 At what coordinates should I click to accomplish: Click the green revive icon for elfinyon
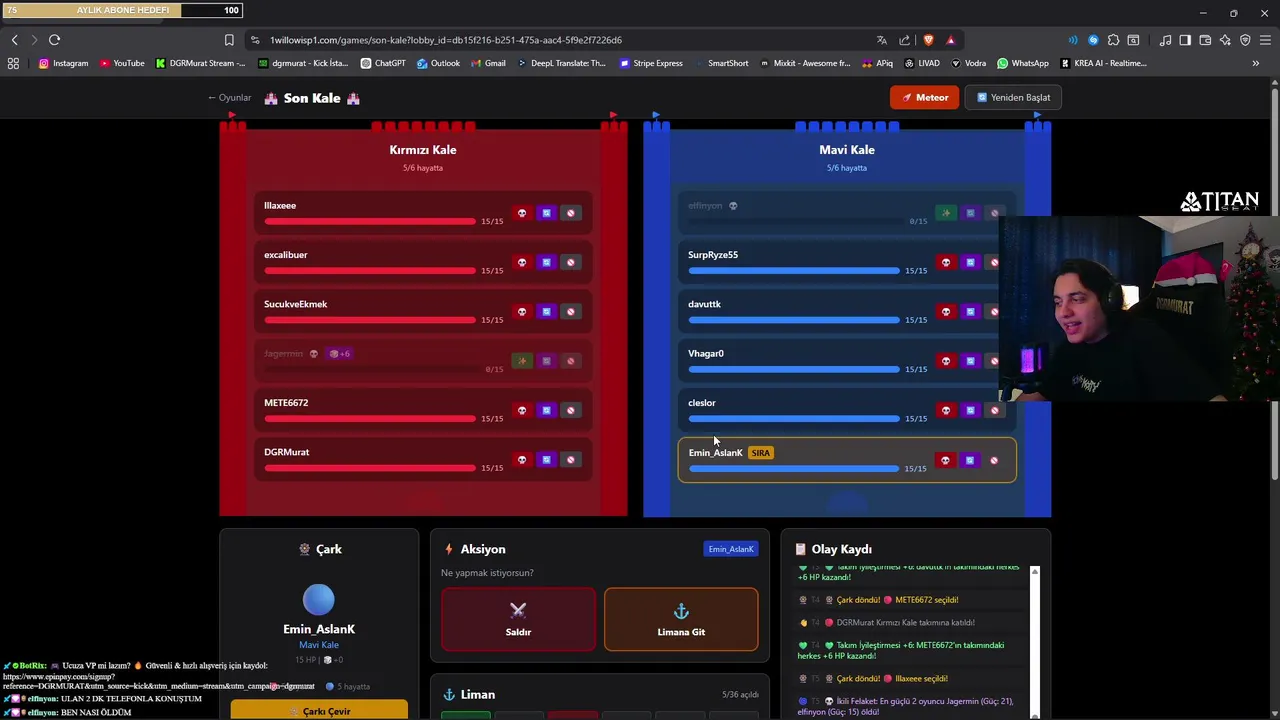click(x=945, y=213)
